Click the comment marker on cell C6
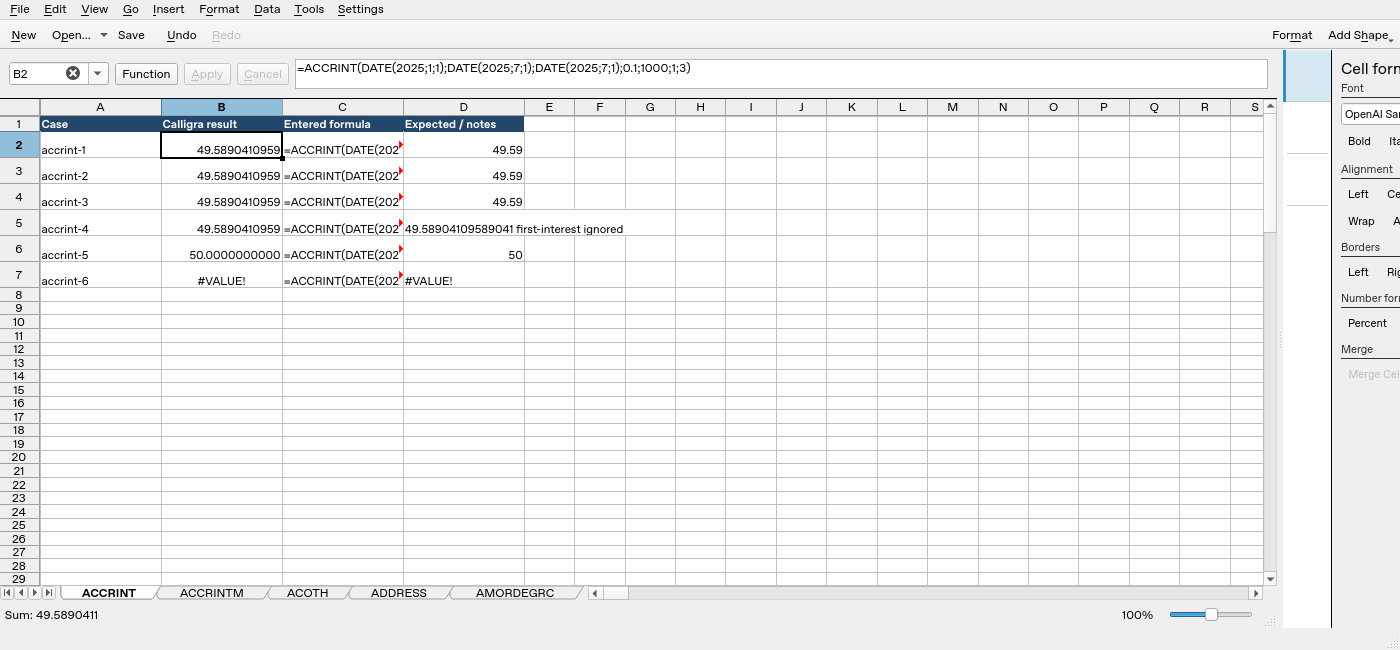 pyautogui.click(x=401, y=248)
